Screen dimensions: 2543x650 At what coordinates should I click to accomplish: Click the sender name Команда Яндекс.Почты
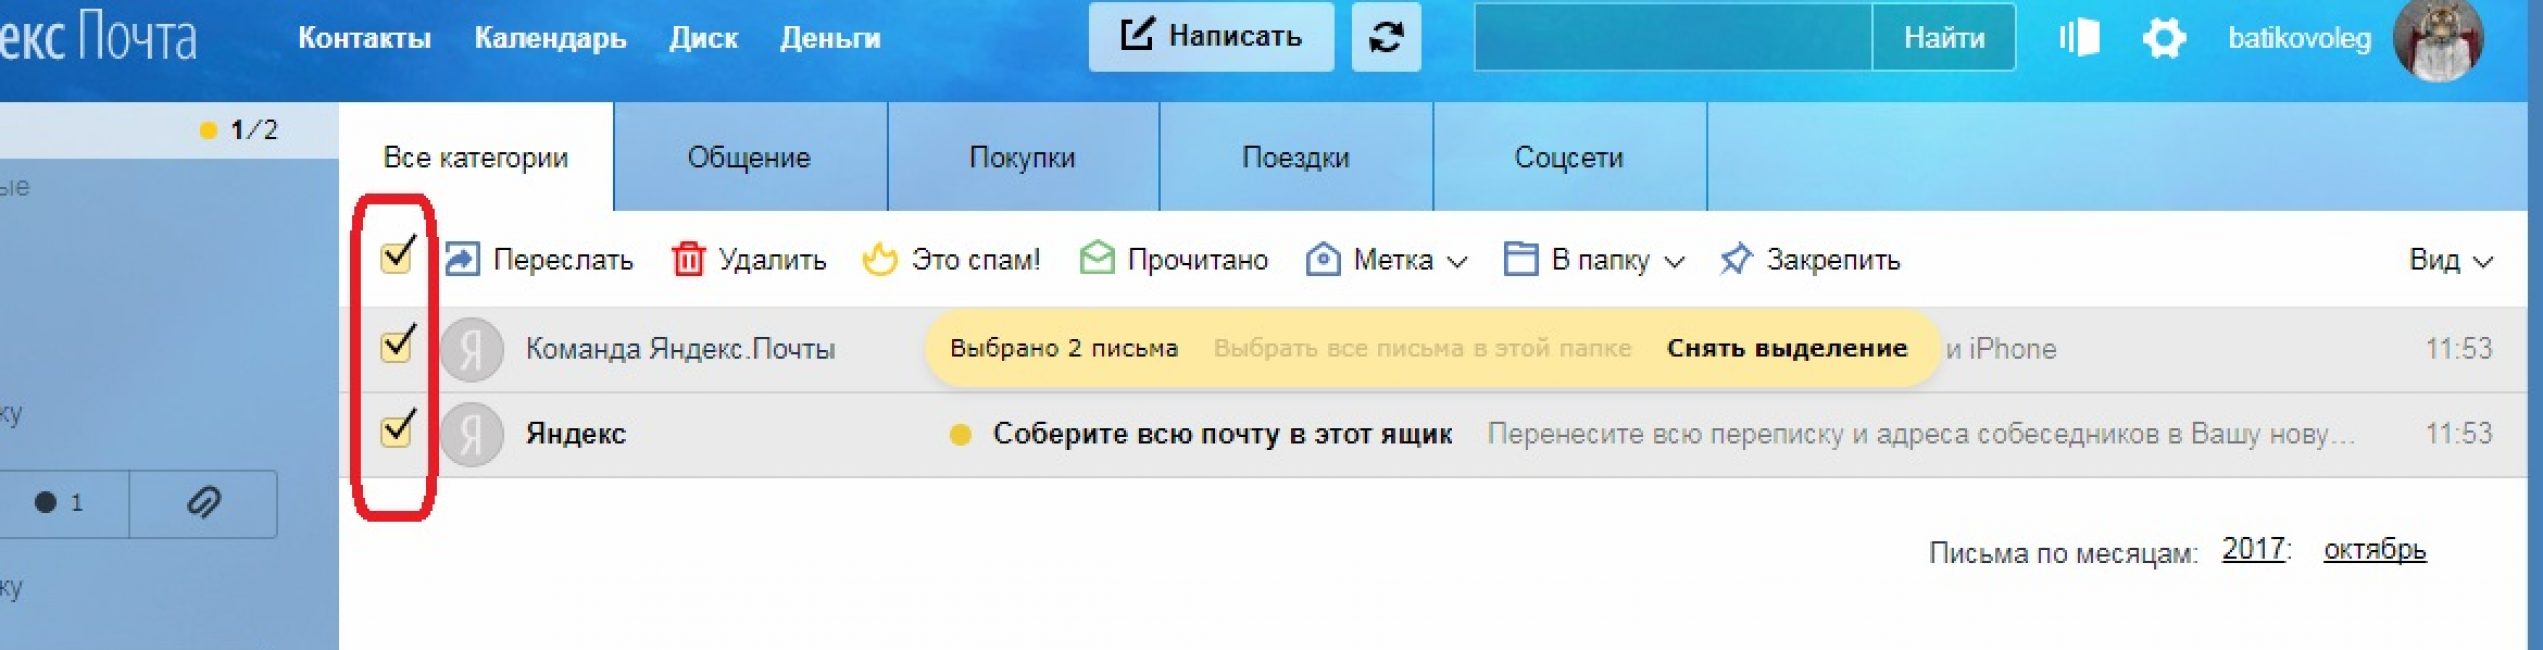click(x=680, y=349)
